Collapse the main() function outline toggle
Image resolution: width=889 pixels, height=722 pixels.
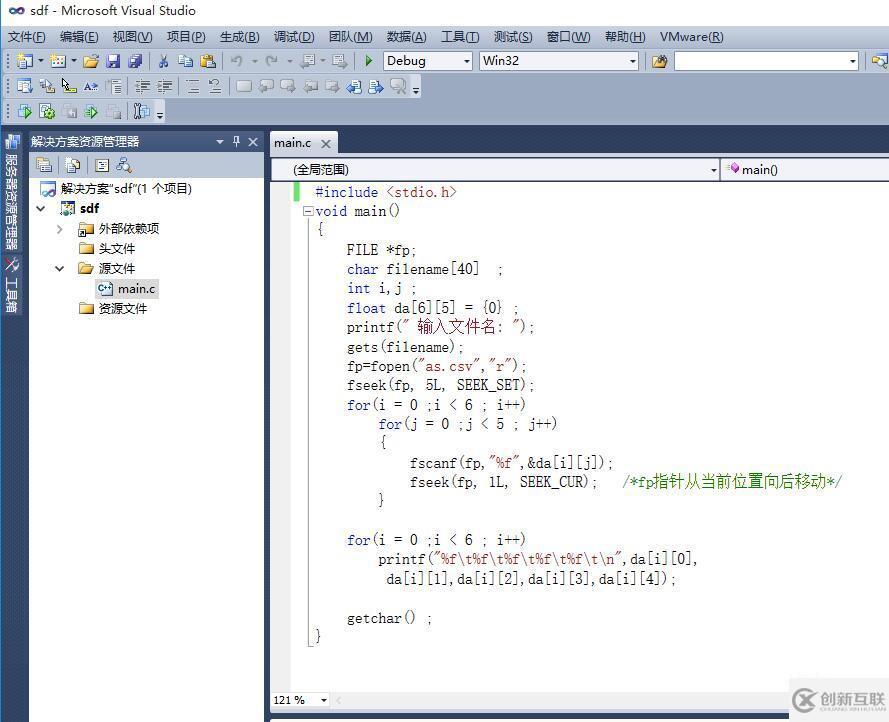coord(308,211)
